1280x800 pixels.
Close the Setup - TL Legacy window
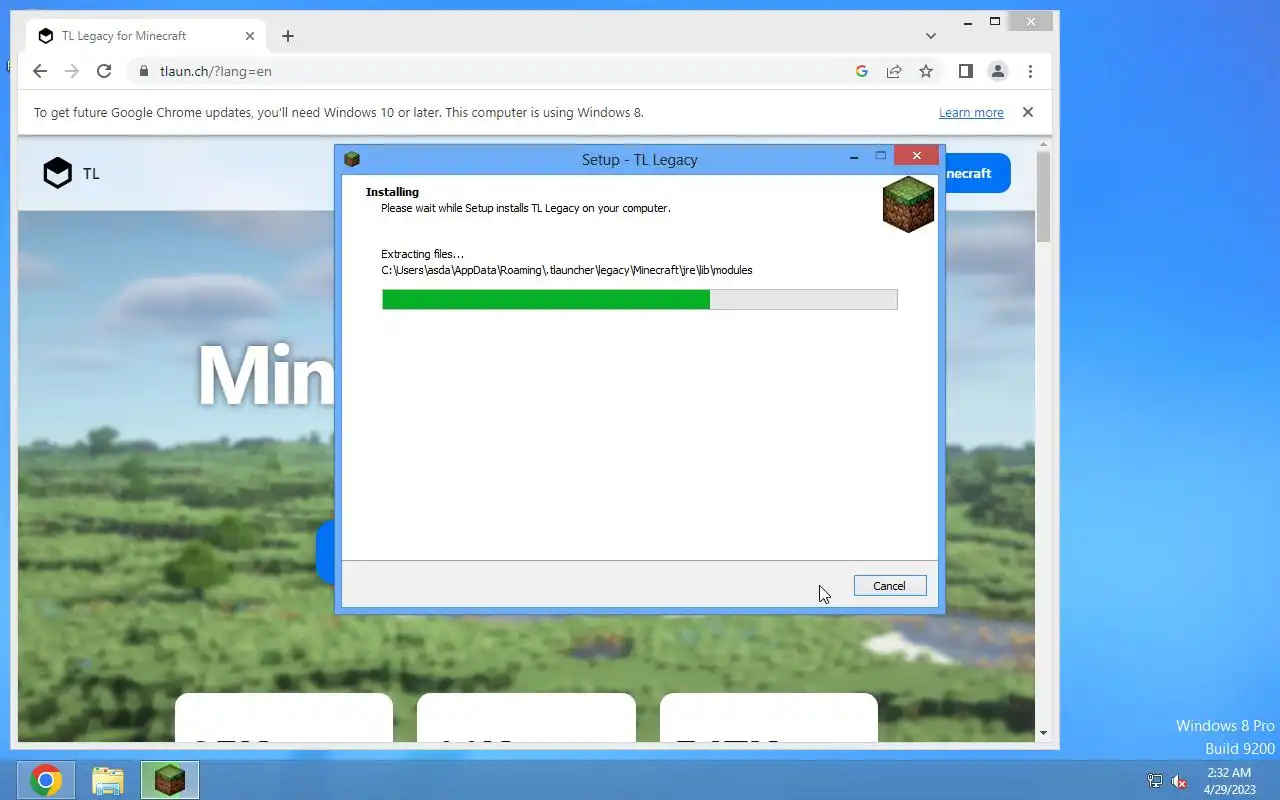916,155
